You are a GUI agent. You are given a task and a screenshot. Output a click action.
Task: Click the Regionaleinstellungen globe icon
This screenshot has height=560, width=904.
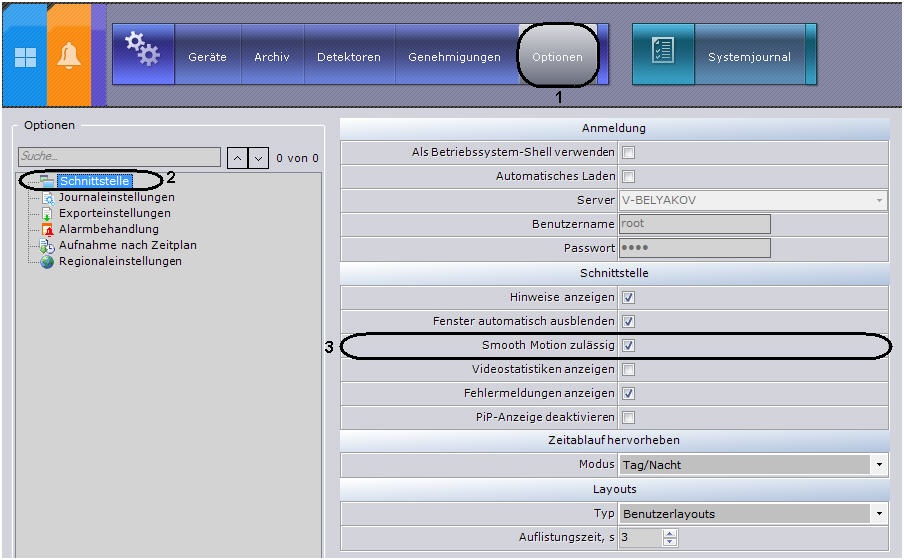pos(47,261)
